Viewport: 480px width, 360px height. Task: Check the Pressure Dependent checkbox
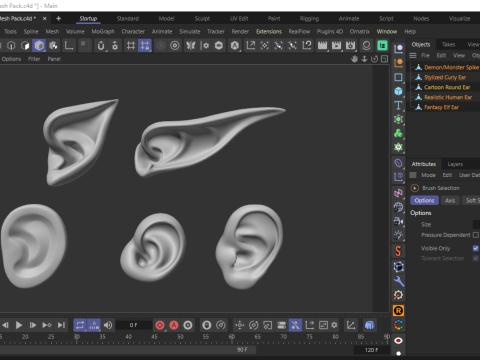click(x=476, y=235)
